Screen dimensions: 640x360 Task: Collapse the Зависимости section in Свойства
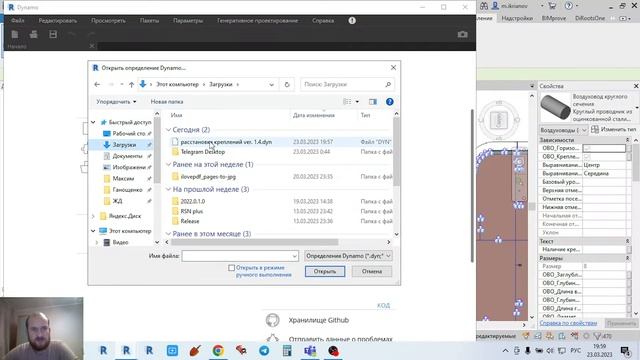tap(627, 140)
